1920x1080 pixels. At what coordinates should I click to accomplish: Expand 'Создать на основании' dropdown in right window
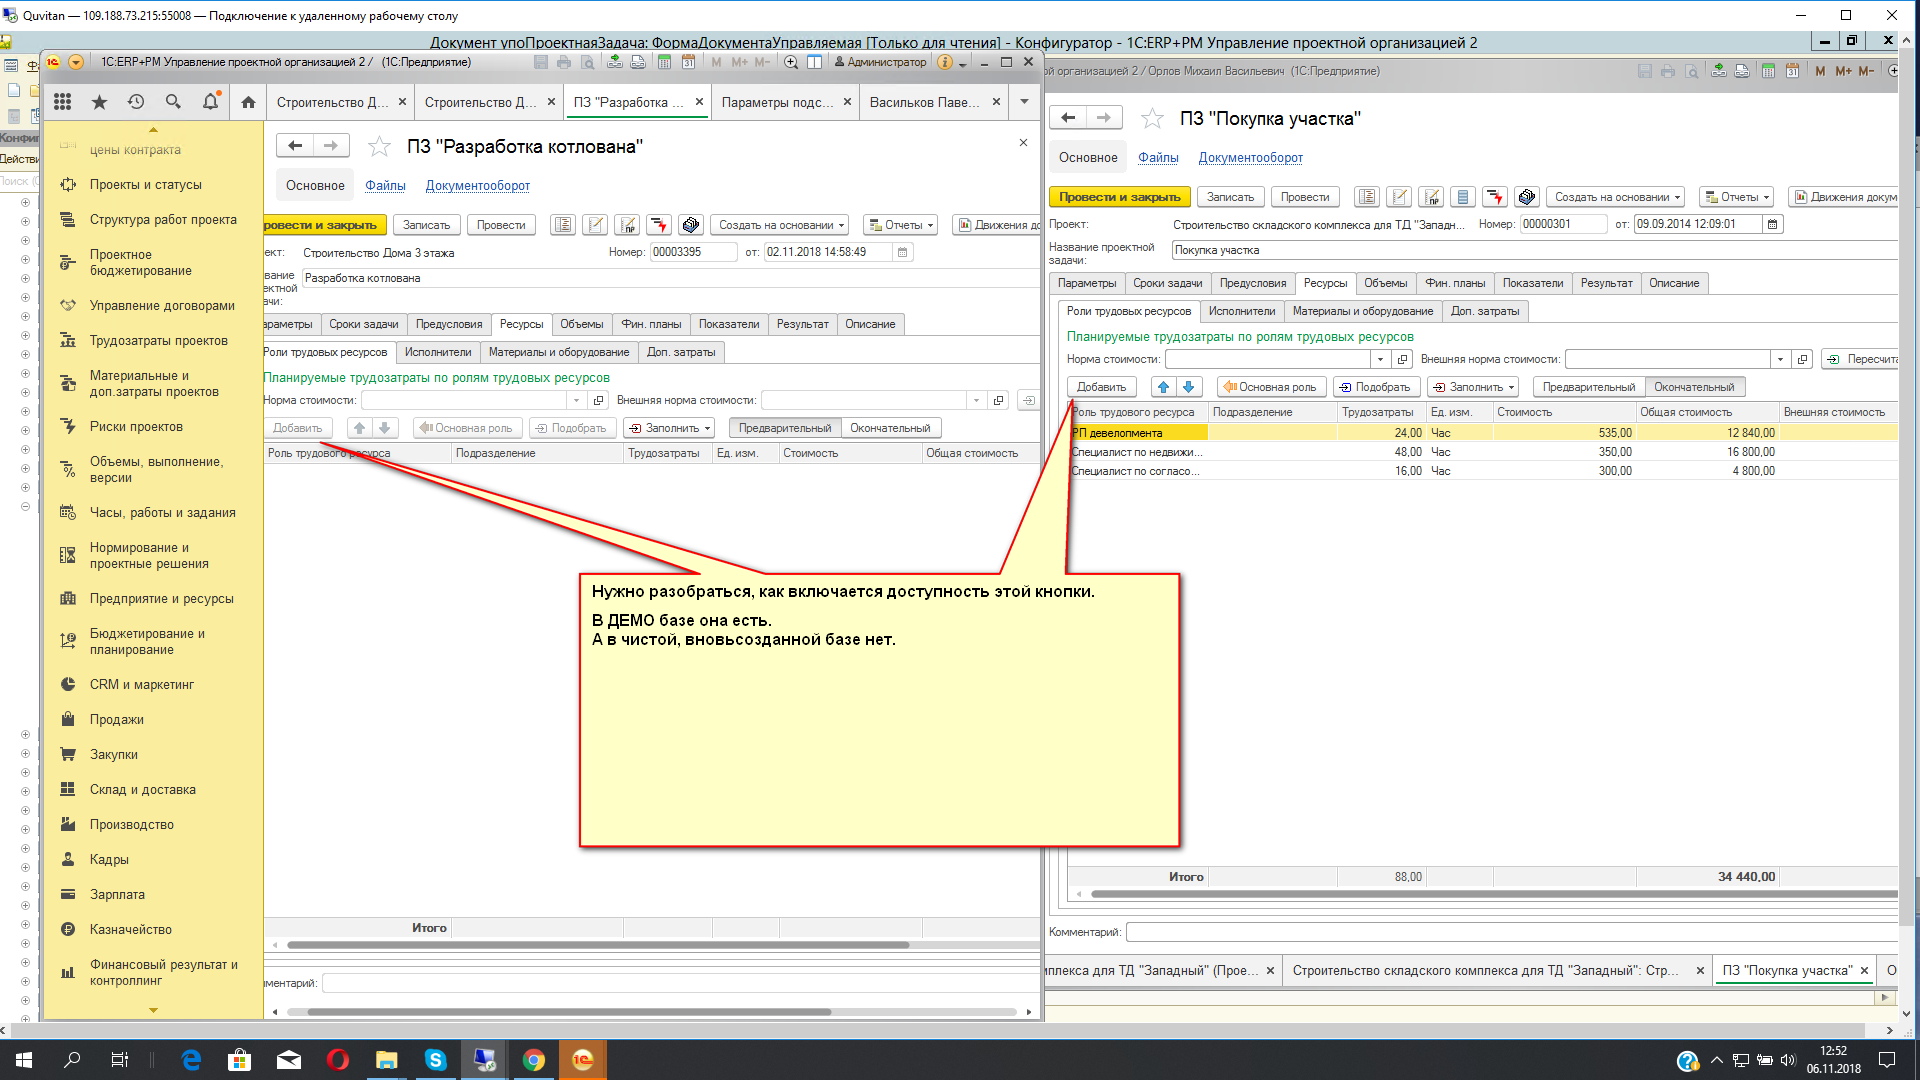click(x=1616, y=197)
